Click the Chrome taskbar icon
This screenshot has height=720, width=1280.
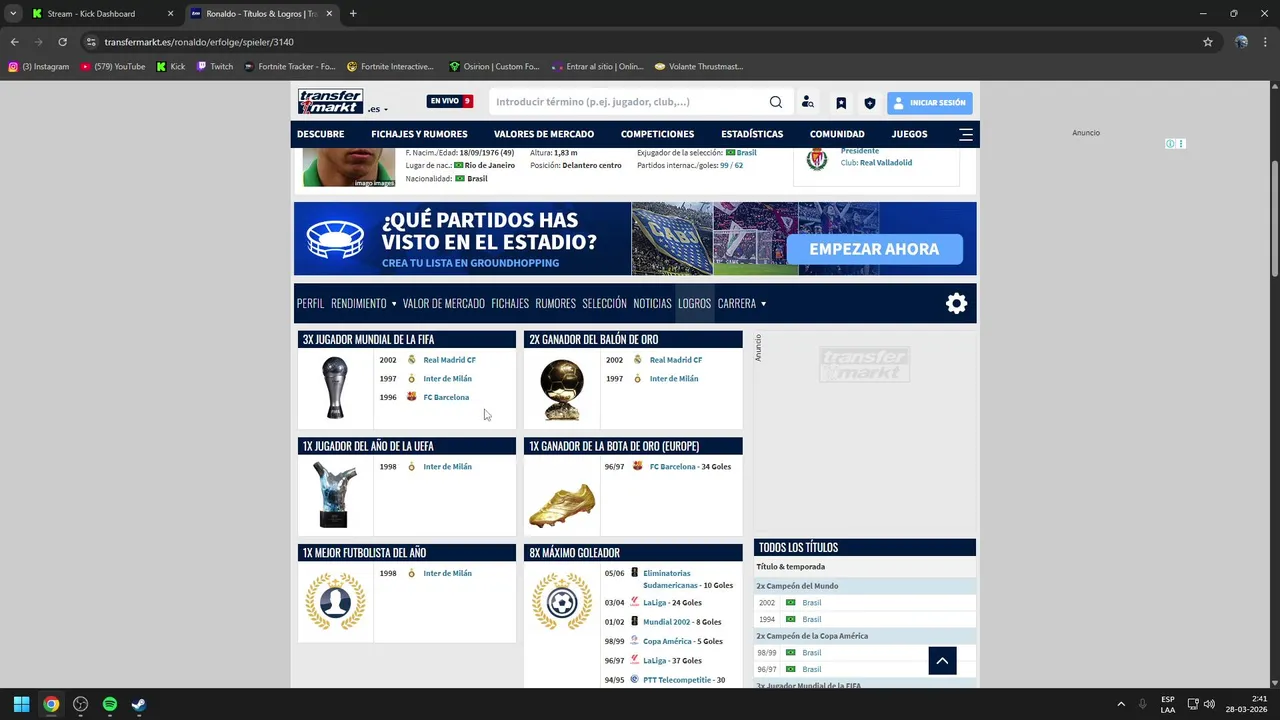click(51, 704)
